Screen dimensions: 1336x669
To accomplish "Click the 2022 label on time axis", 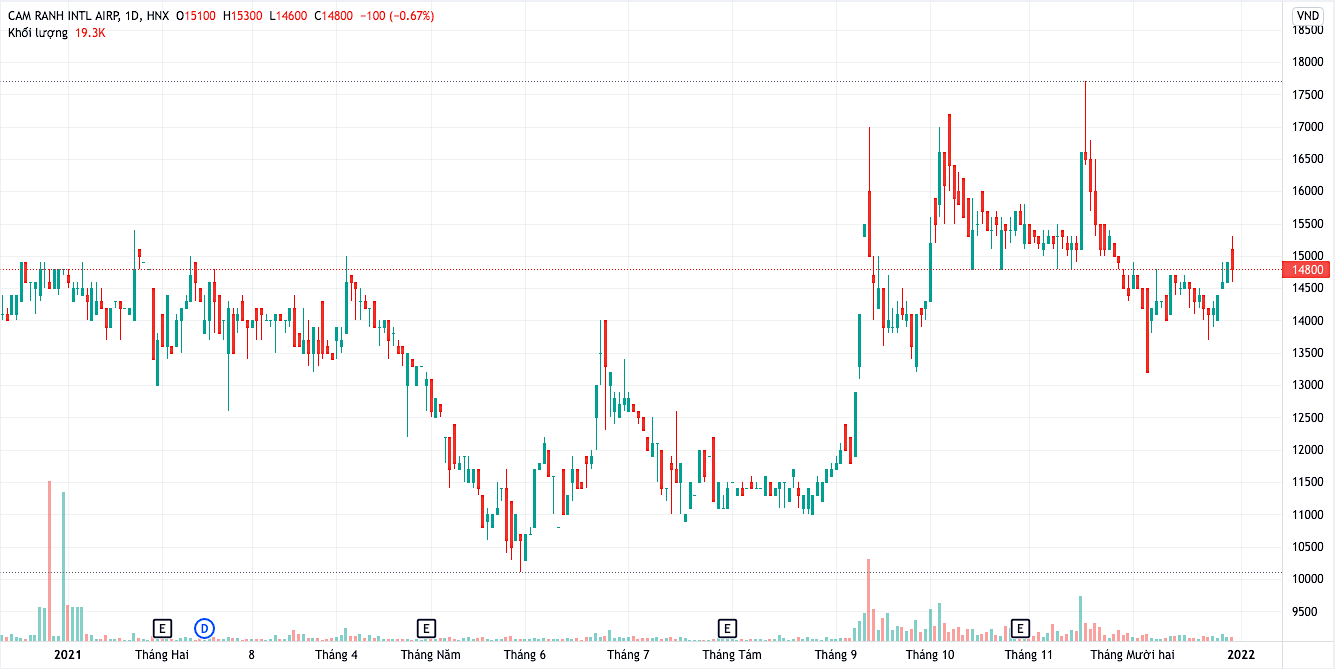I will (x=1241, y=655).
